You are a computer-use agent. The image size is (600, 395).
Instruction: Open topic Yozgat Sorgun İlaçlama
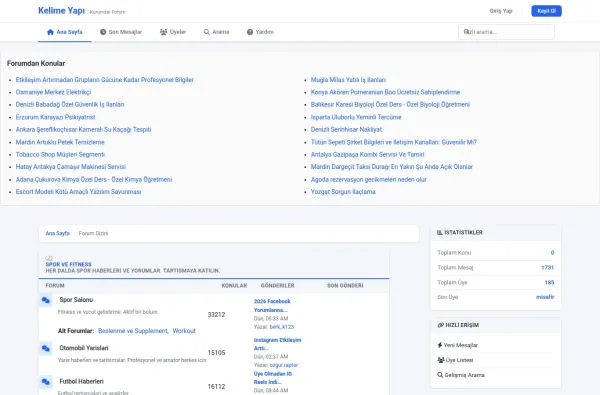coord(343,191)
